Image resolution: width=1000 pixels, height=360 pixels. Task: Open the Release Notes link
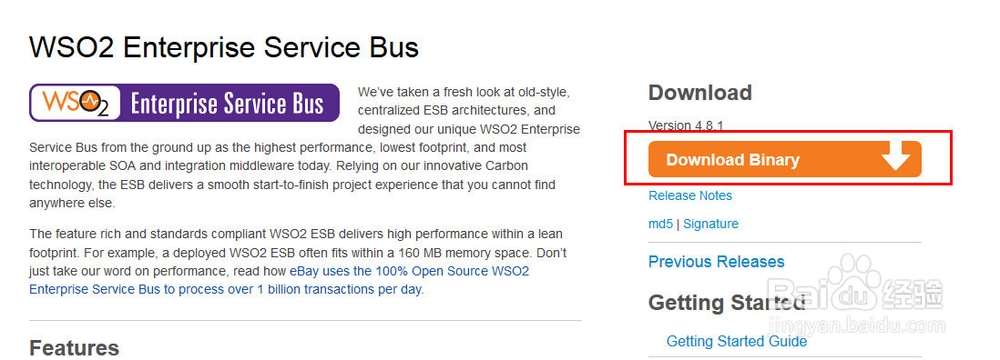pyautogui.click(x=690, y=195)
